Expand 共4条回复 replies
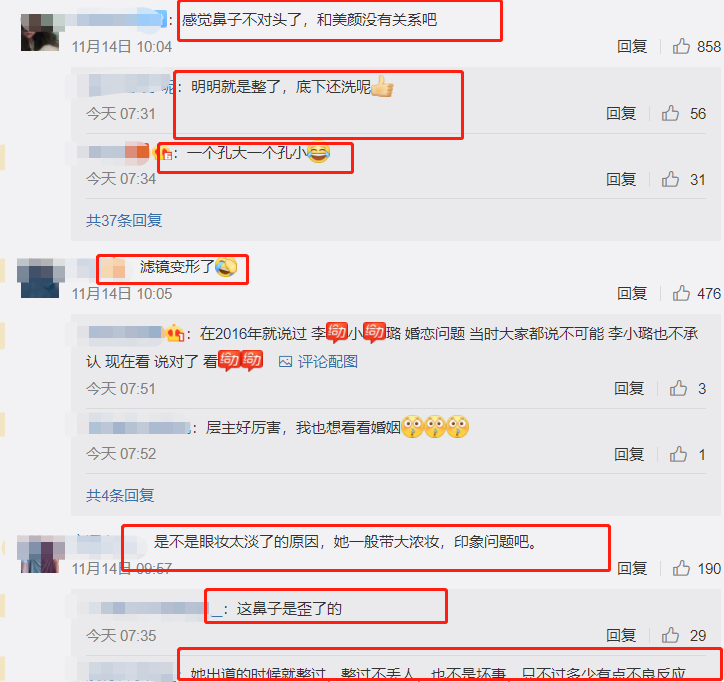 click(120, 495)
